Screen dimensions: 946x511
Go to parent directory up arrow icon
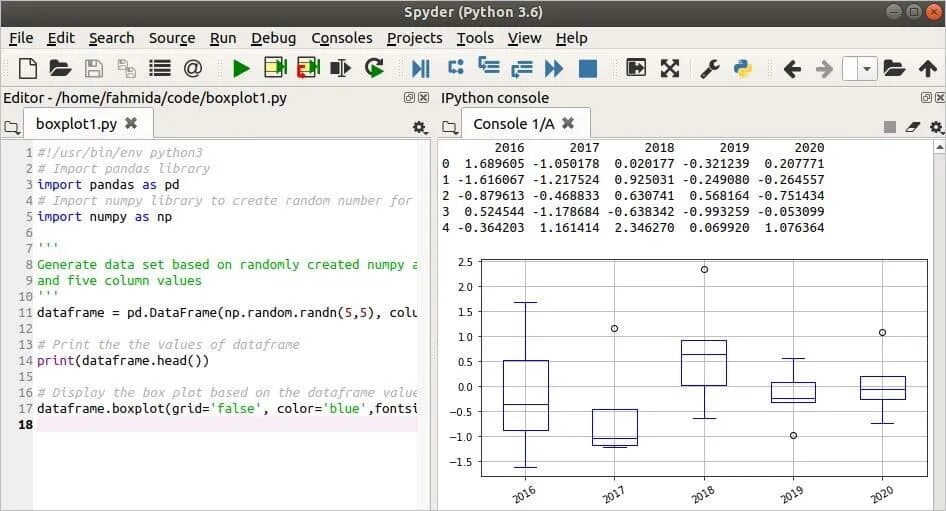click(928, 68)
